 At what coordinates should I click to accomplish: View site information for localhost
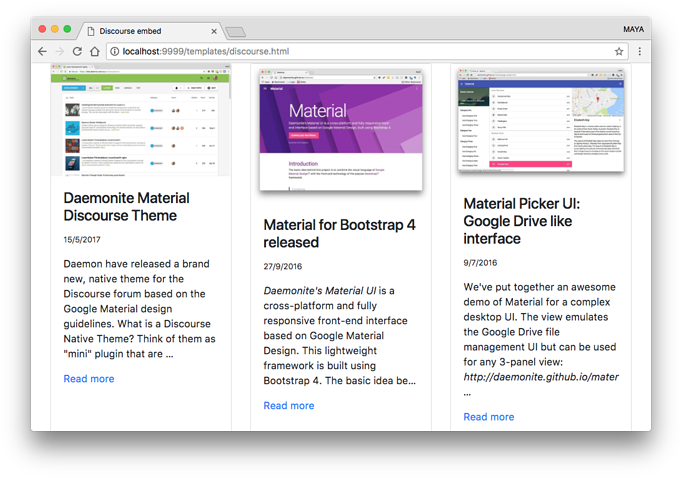pos(115,51)
